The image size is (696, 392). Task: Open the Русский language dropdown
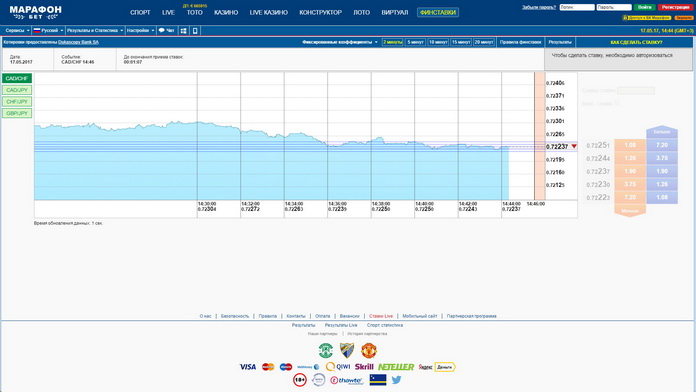[x=48, y=31]
